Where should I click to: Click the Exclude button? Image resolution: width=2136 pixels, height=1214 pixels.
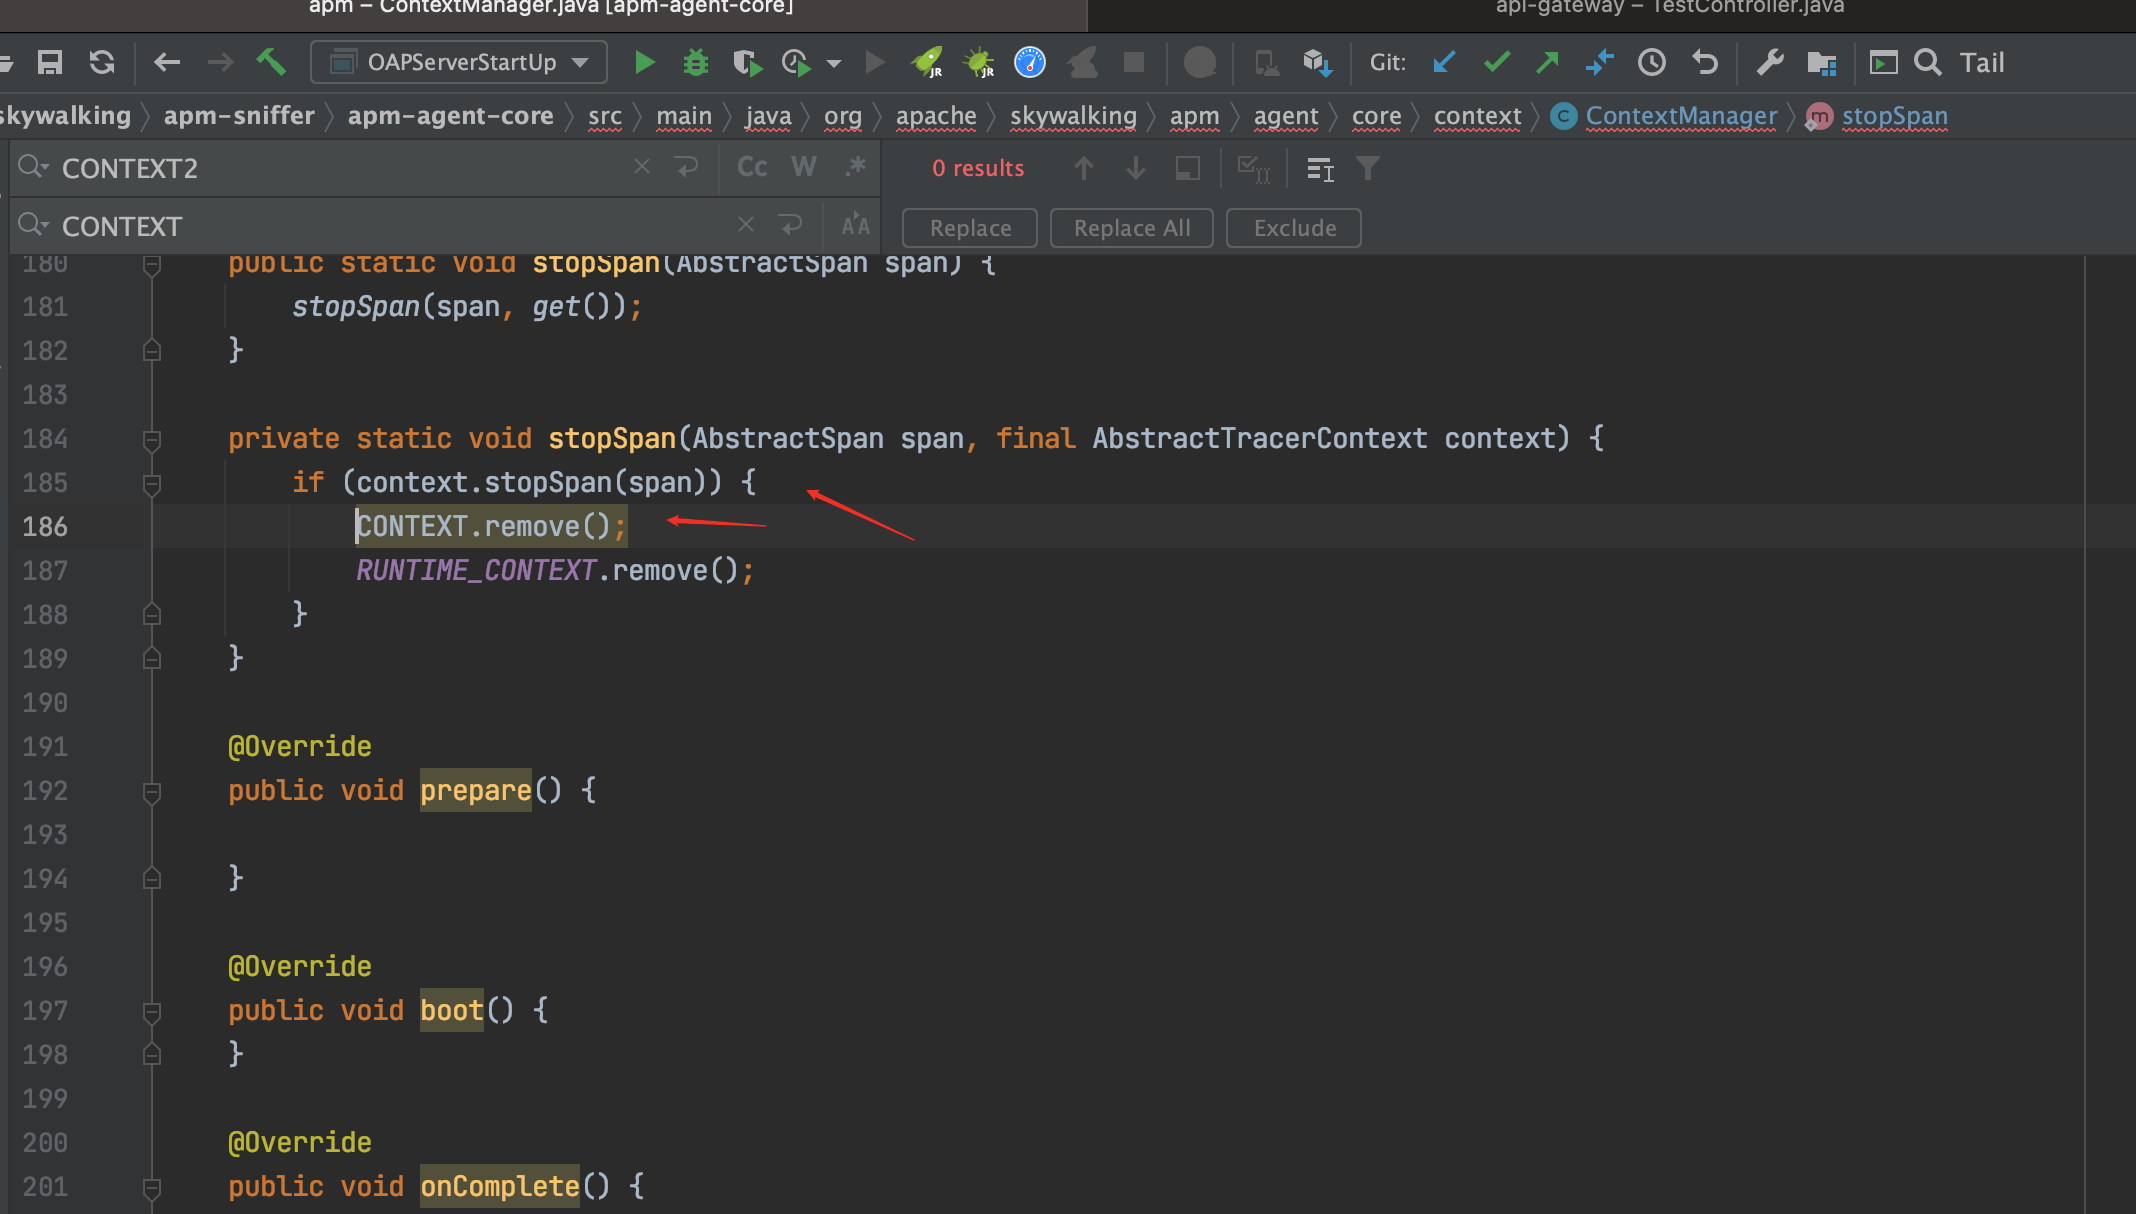(x=1294, y=228)
